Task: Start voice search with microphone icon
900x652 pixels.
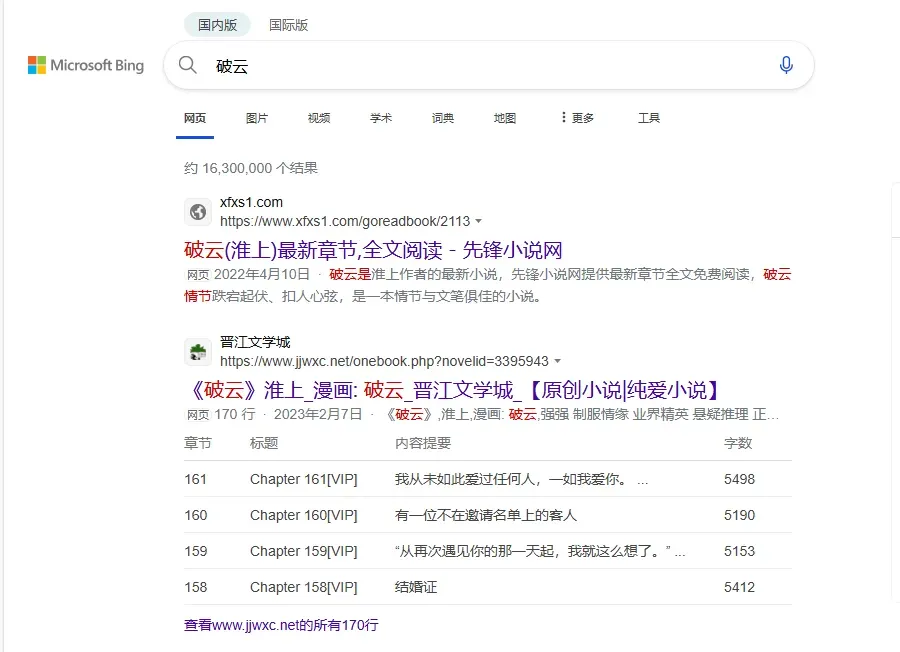Action: pos(786,65)
